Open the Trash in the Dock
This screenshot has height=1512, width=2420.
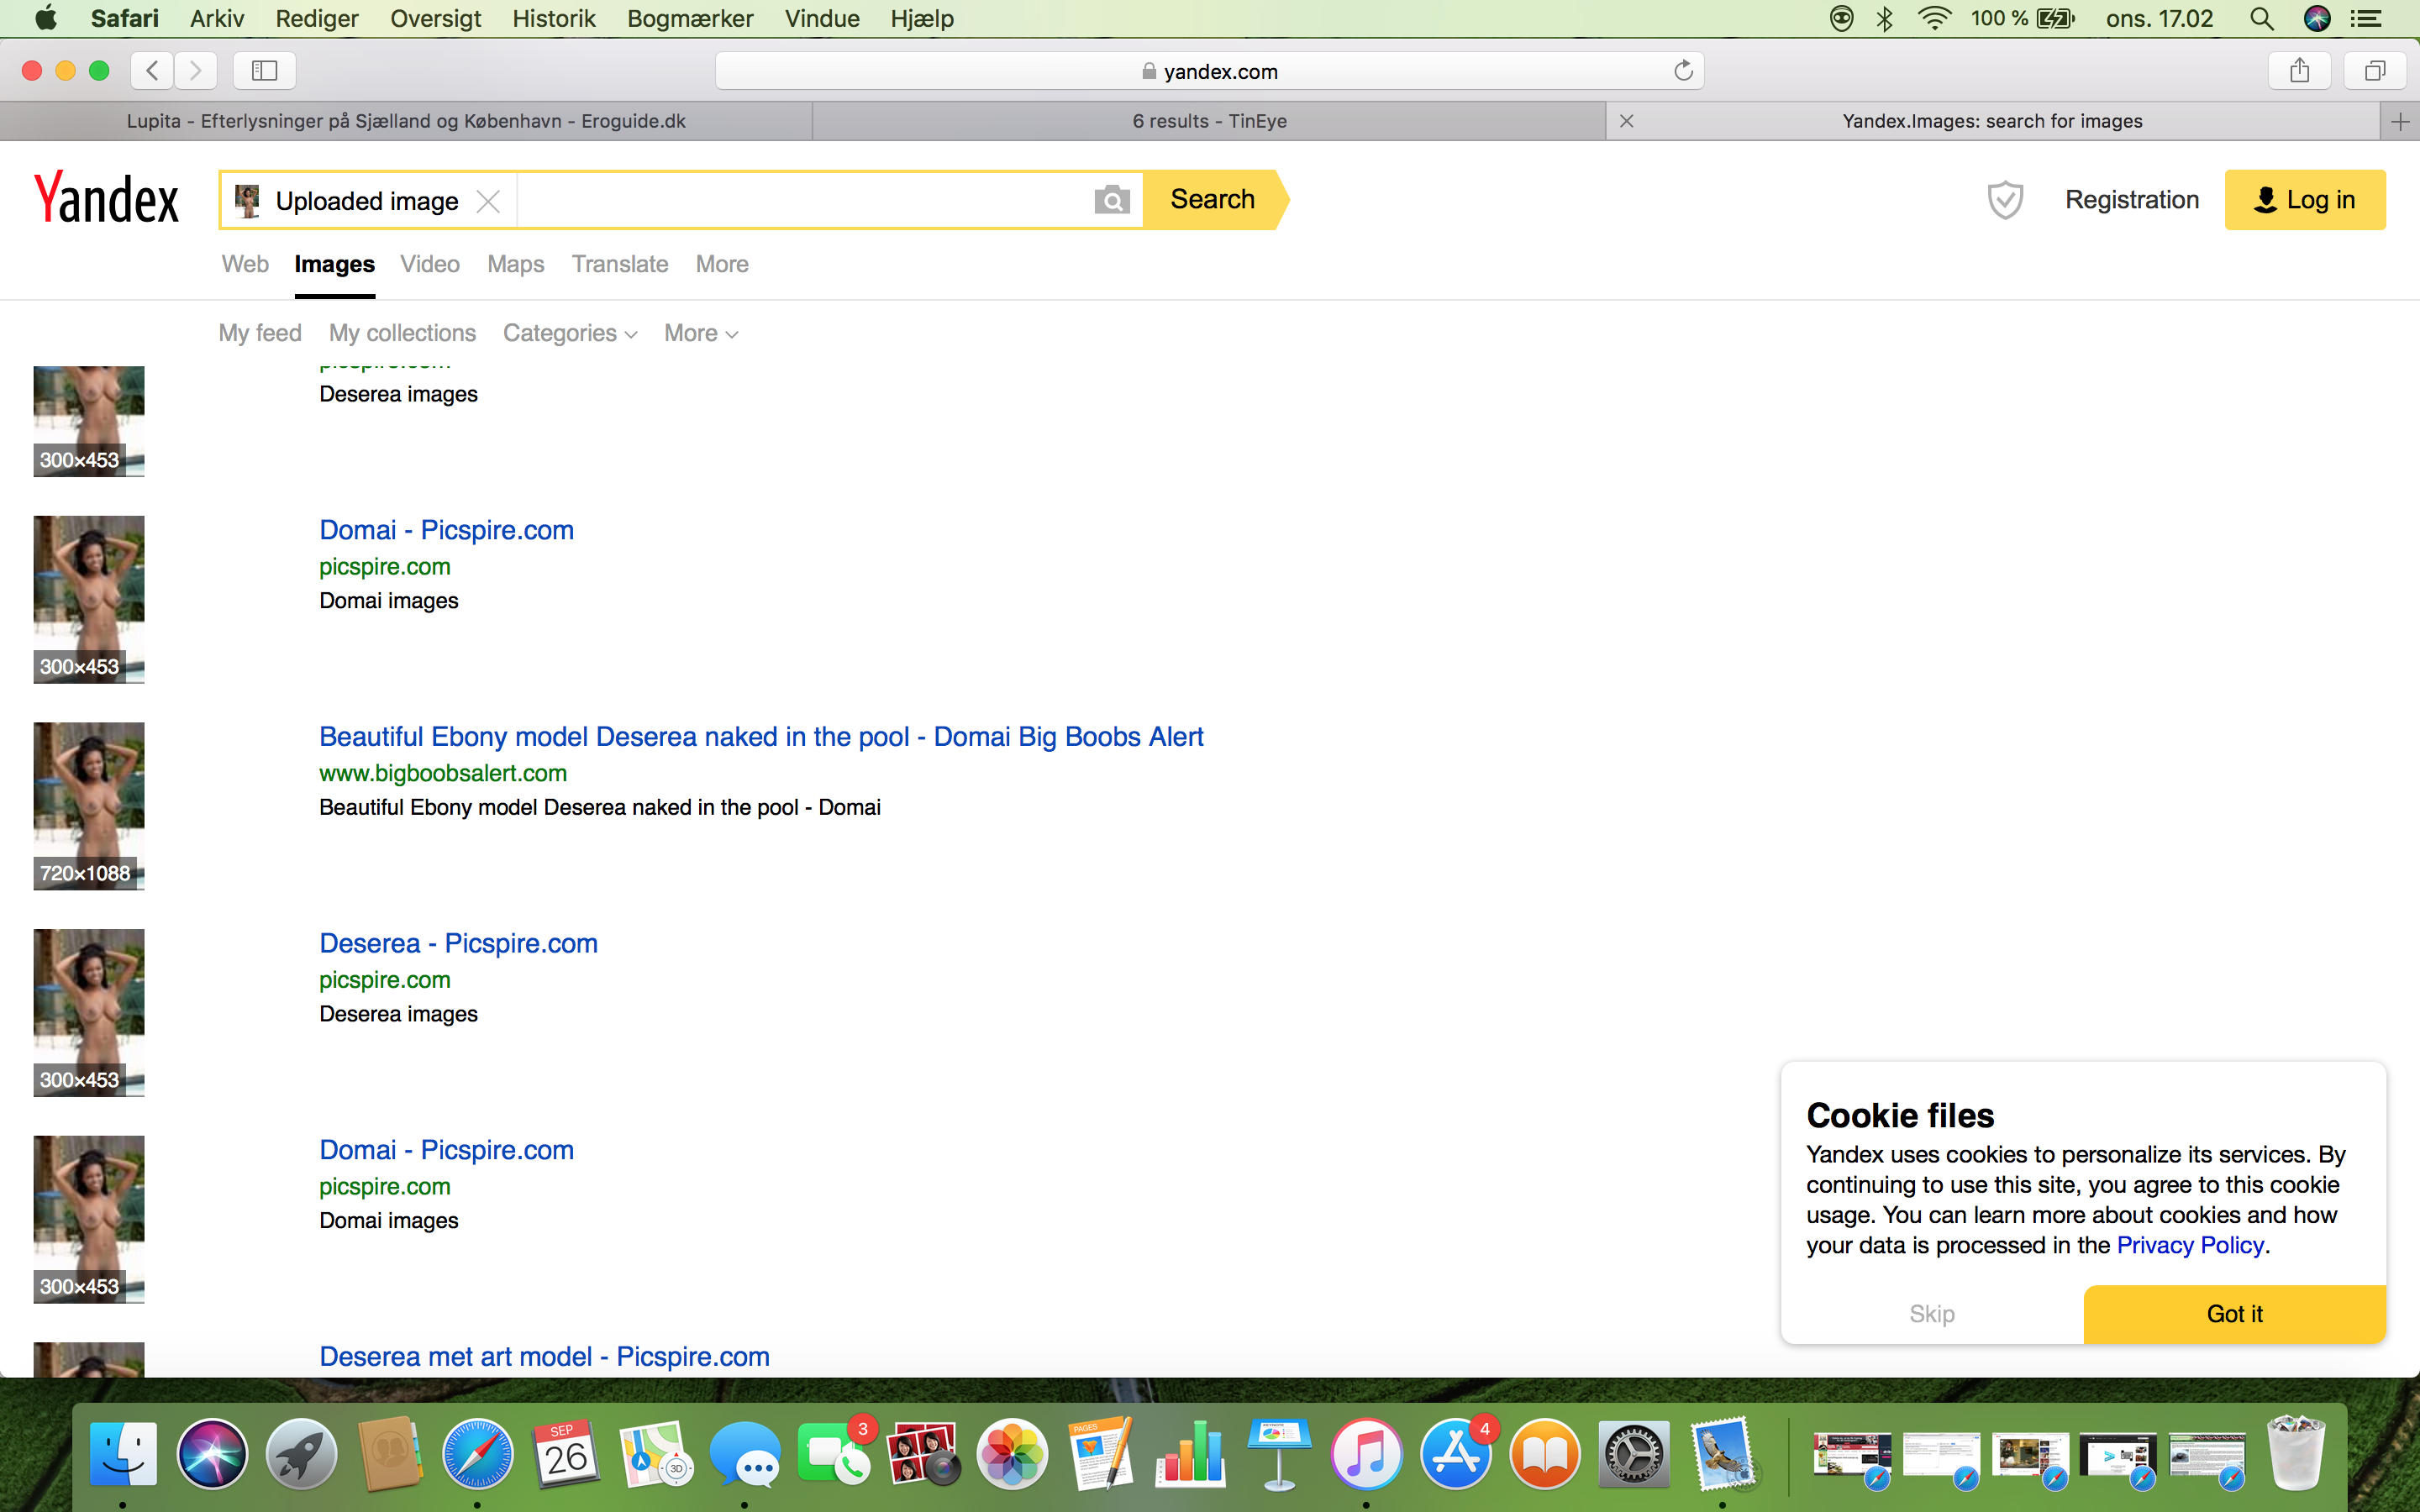[2295, 1453]
